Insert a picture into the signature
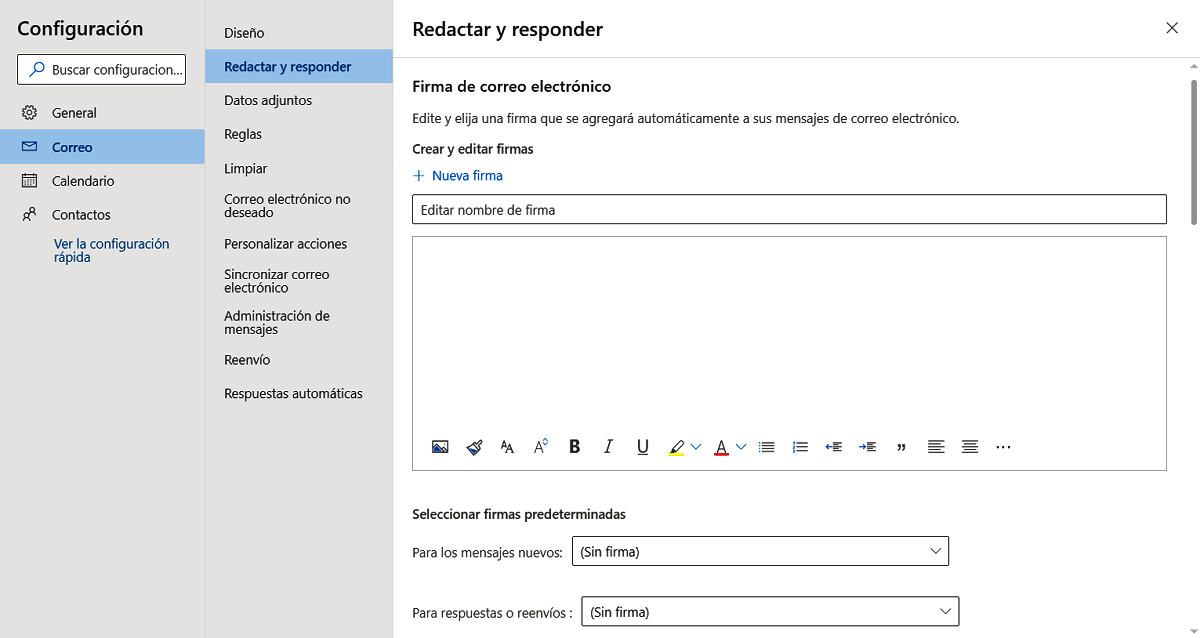 pyautogui.click(x=440, y=446)
